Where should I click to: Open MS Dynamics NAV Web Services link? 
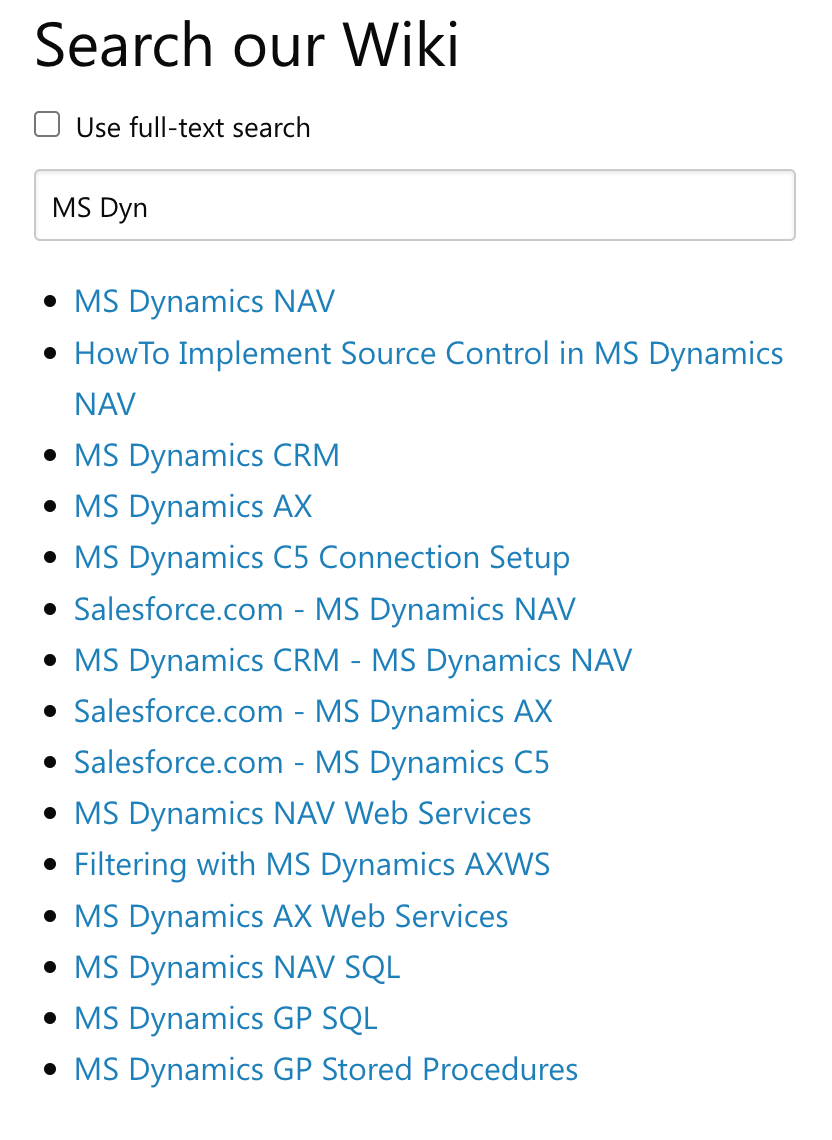[303, 814]
